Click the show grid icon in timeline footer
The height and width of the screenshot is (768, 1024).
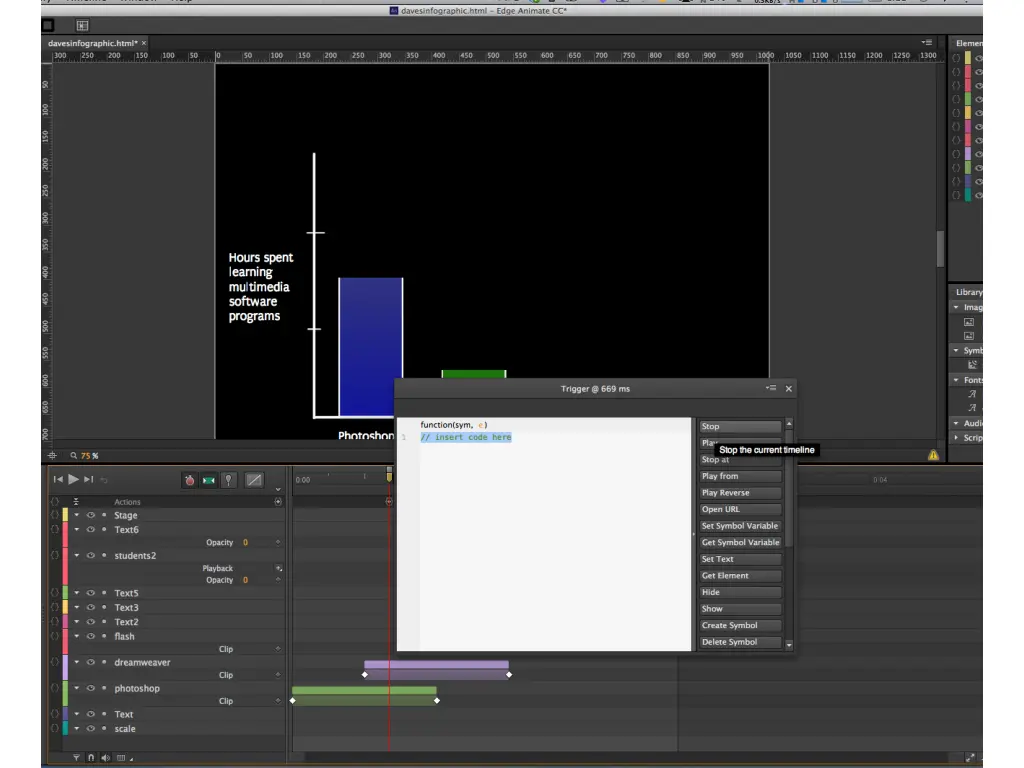pyautogui.click(x=121, y=758)
